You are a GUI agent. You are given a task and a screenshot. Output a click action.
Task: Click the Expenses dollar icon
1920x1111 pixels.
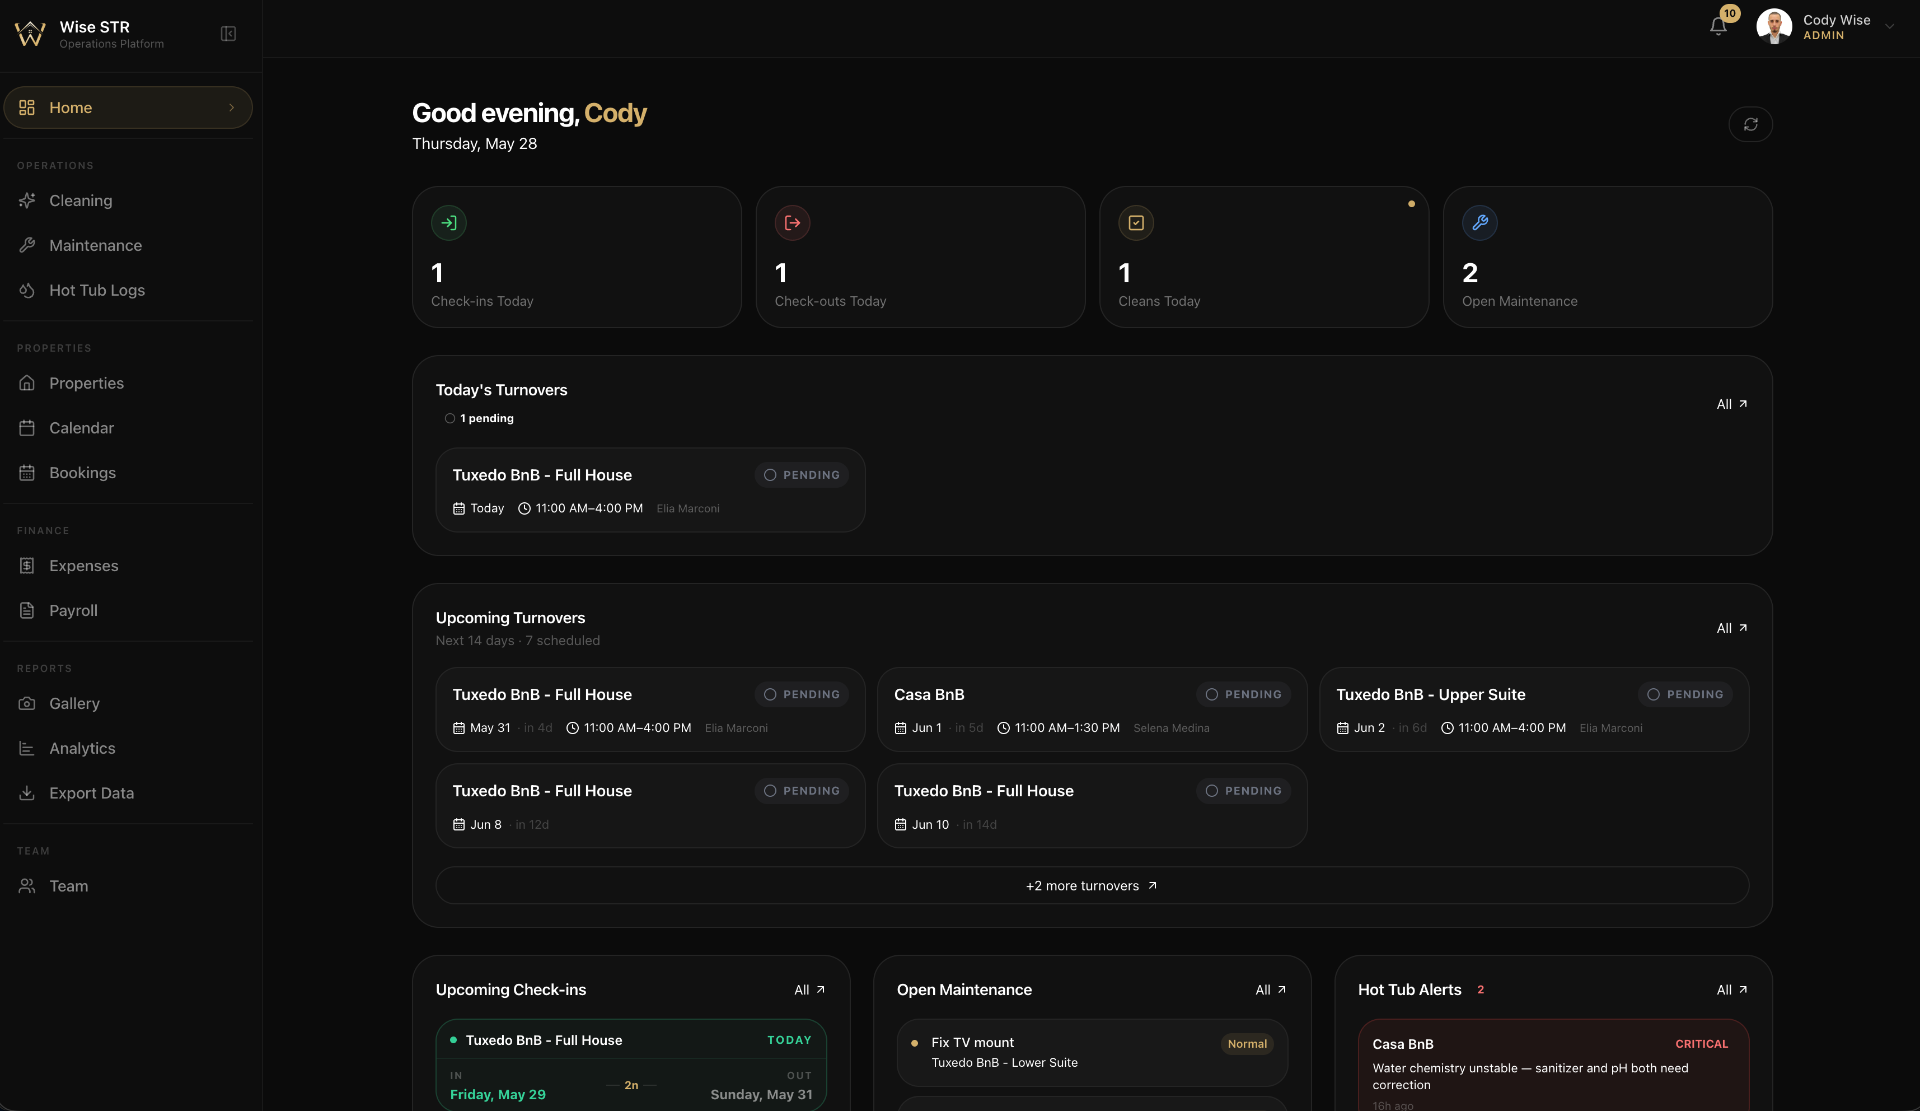pos(27,566)
